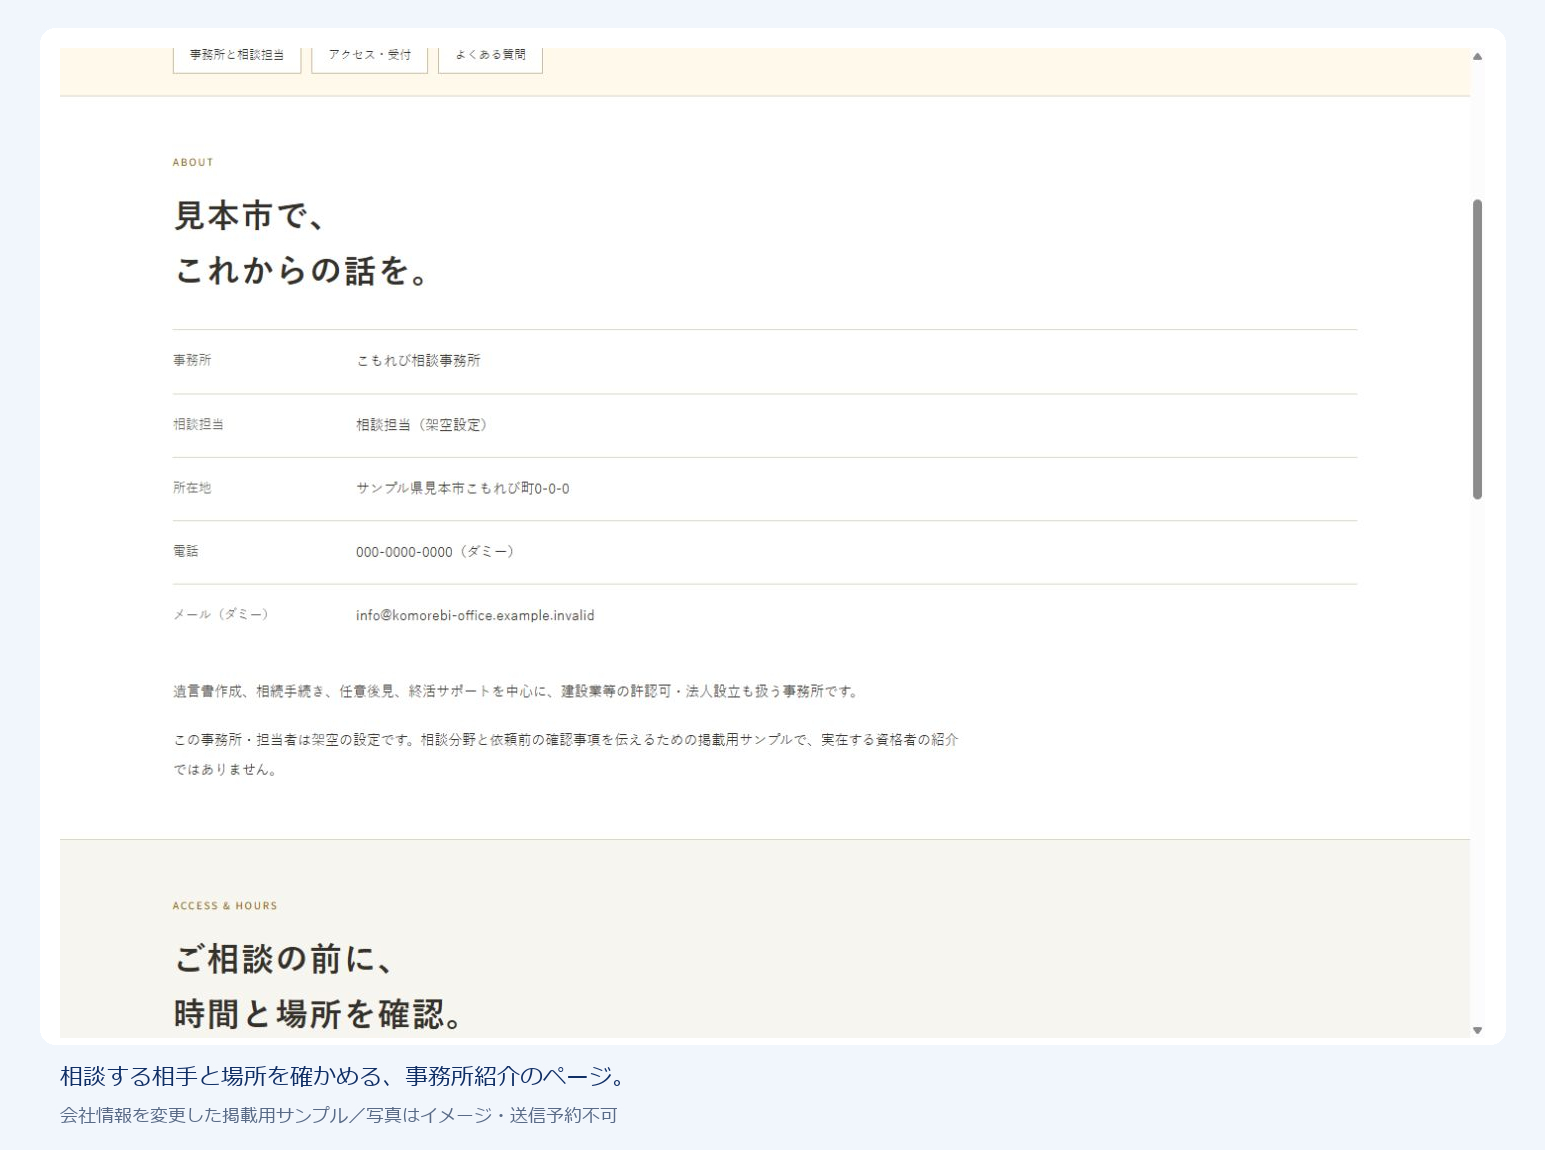The height and width of the screenshot is (1150, 1545).
Task: Click the heading 見本市で、
Action: click(x=249, y=215)
